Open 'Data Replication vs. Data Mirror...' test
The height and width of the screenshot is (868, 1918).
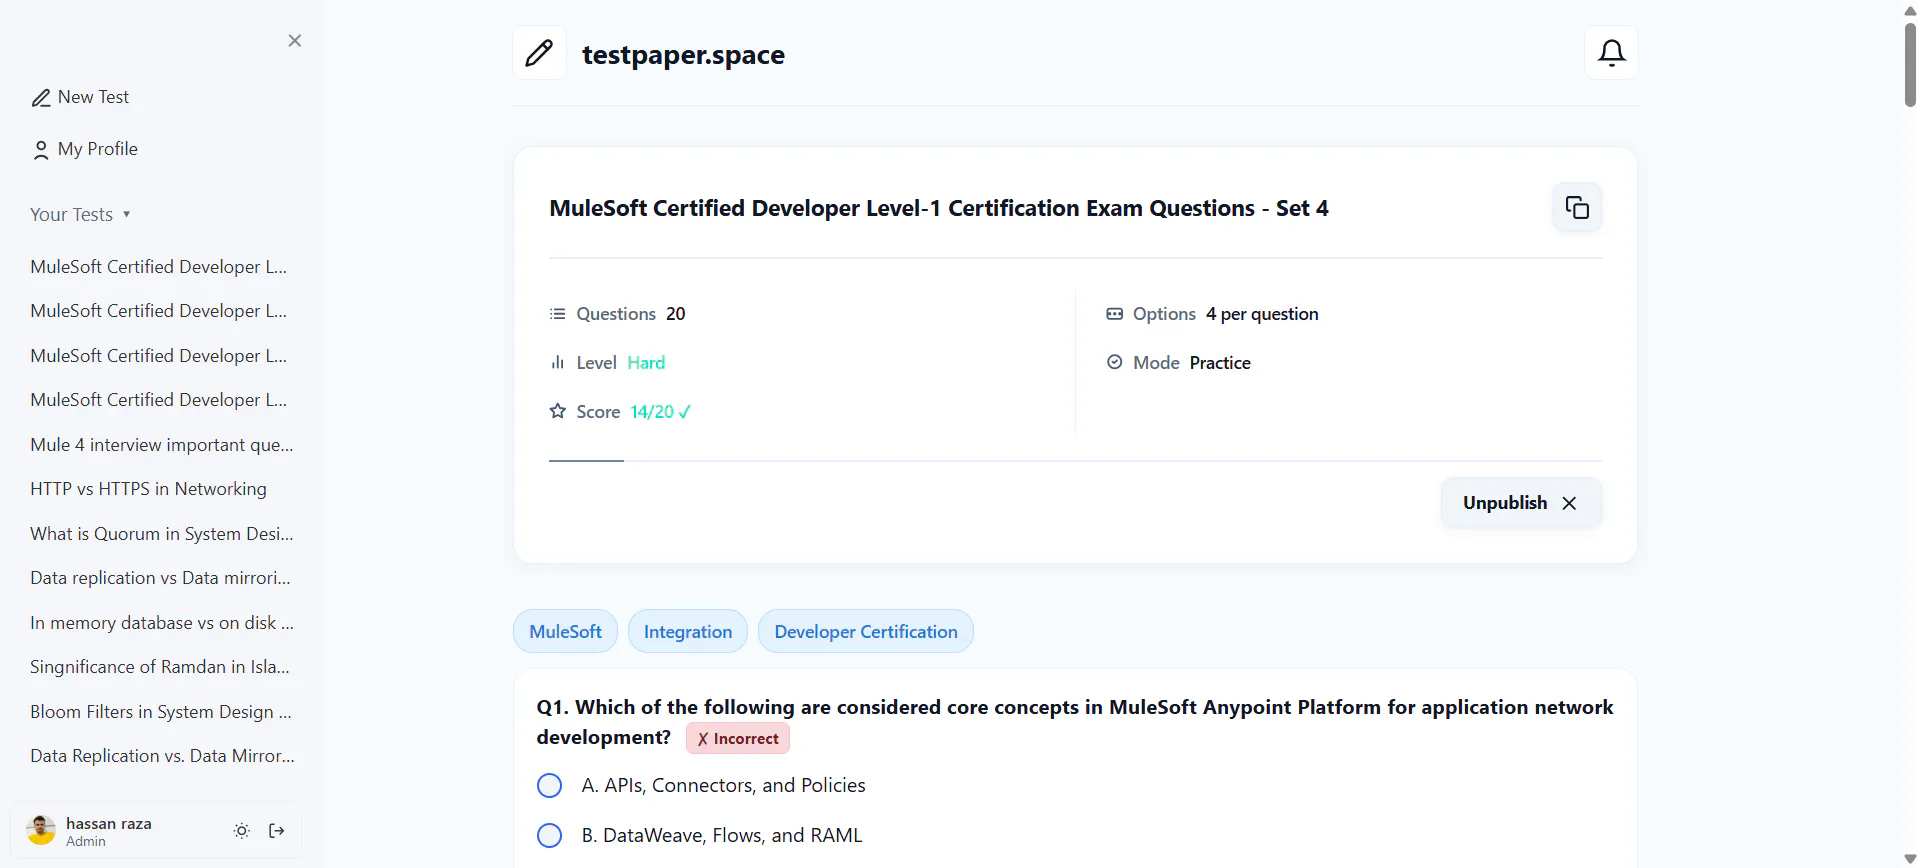pyautogui.click(x=162, y=756)
